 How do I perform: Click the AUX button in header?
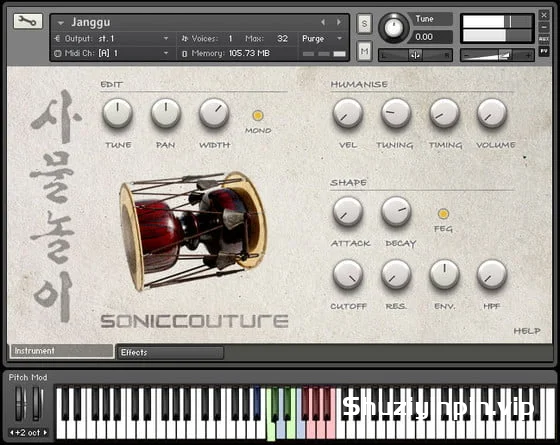(x=544, y=39)
